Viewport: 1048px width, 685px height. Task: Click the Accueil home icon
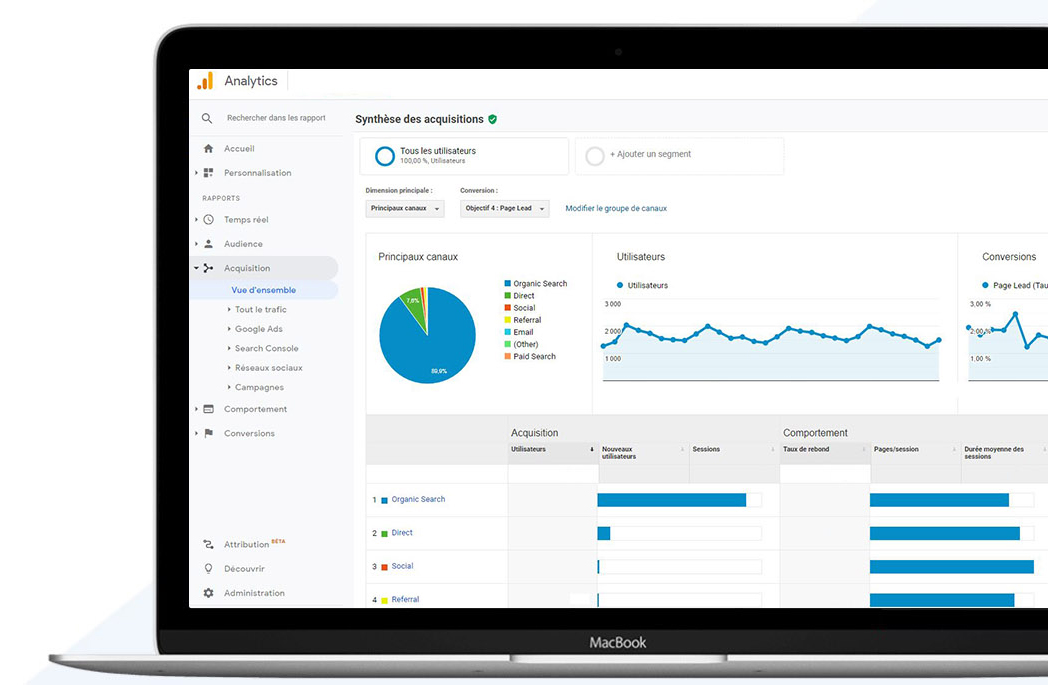pyautogui.click(x=208, y=149)
